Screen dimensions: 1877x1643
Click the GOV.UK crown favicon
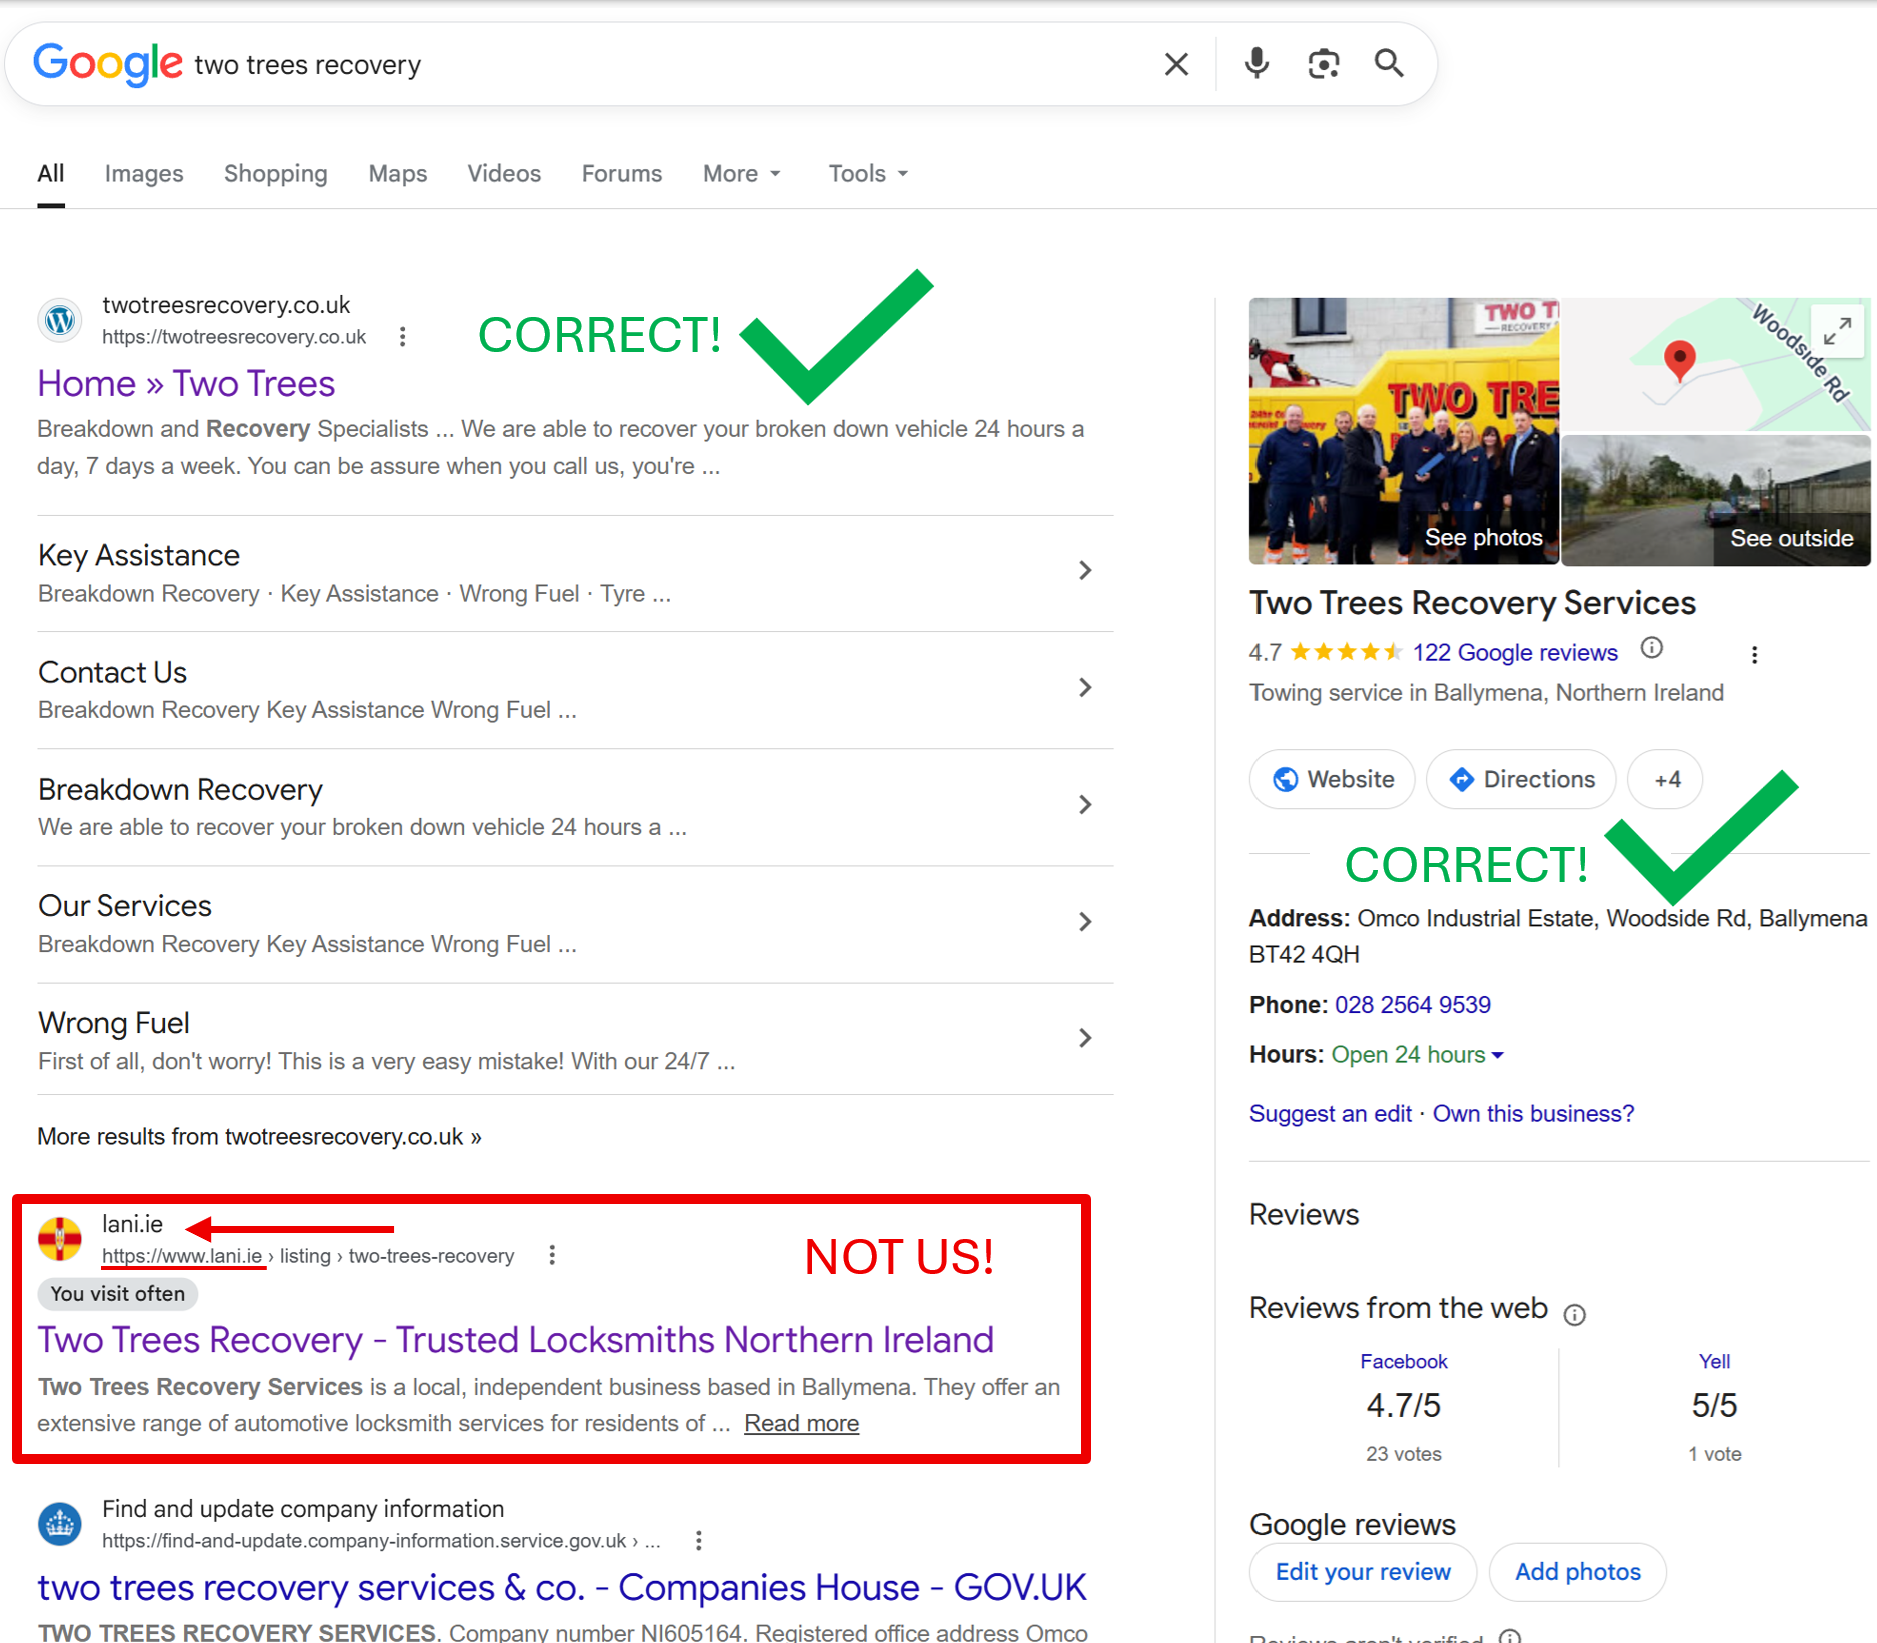click(60, 1524)
